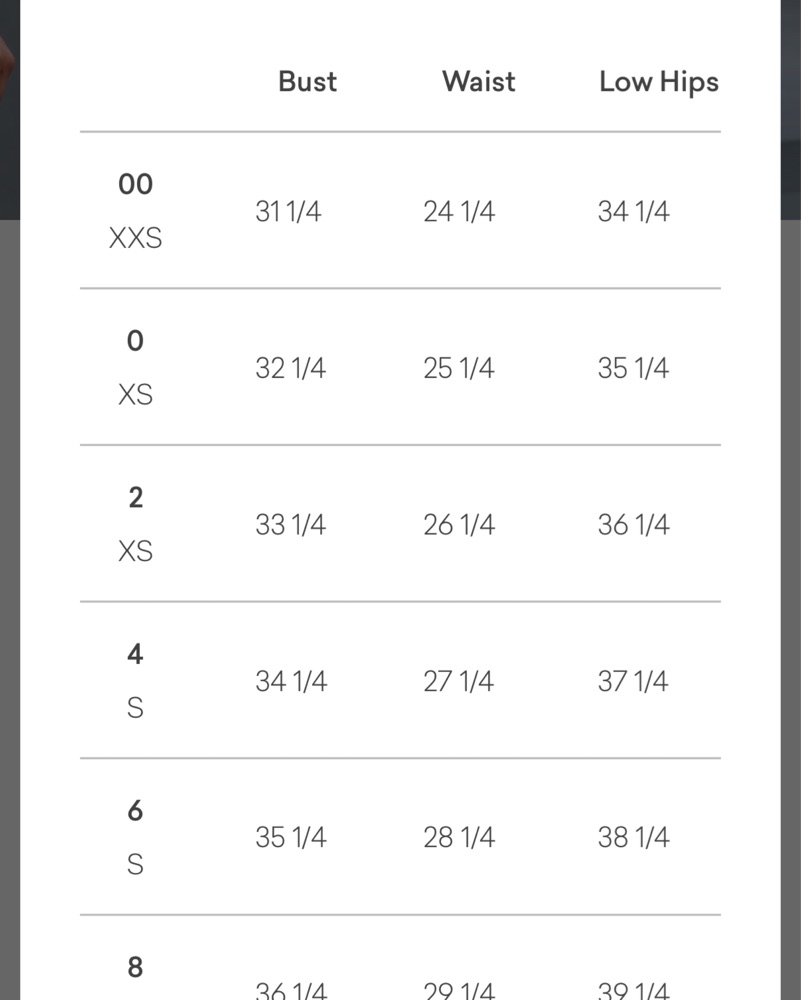Select the size 2 XS row label

(135, 523)
